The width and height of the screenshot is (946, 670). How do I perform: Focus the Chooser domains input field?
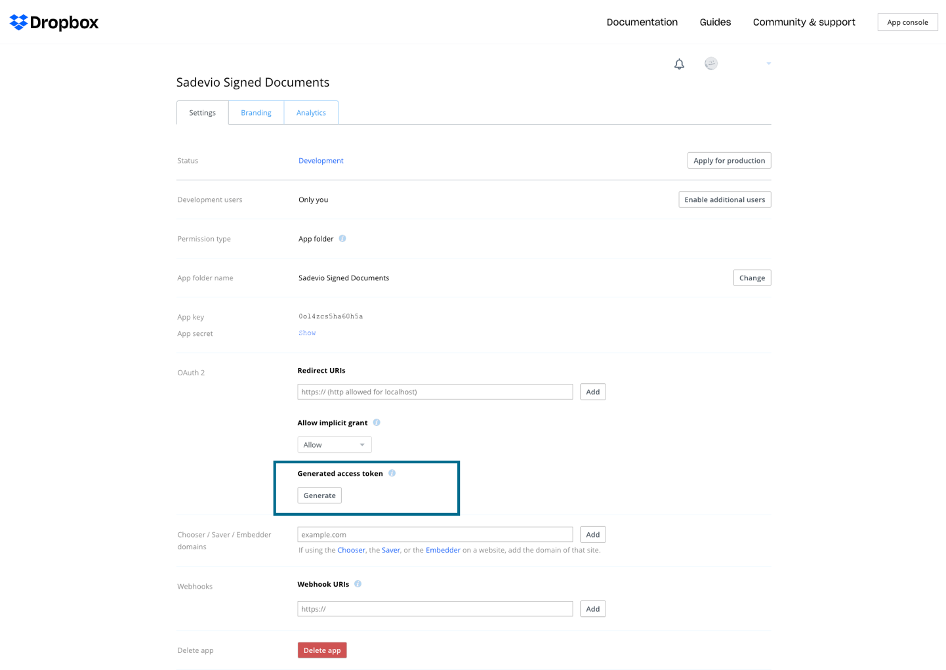(x=435, y=534)
